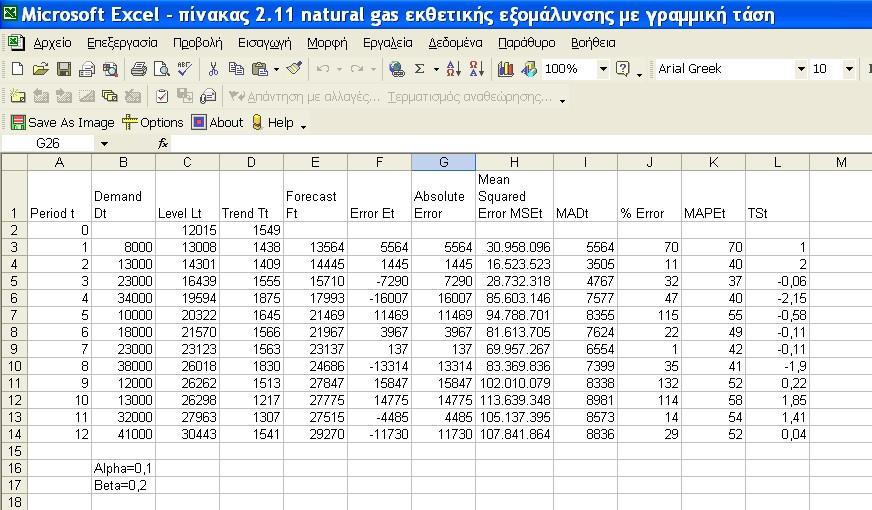Activate the Format Painter brush

[x=294, y=69]
